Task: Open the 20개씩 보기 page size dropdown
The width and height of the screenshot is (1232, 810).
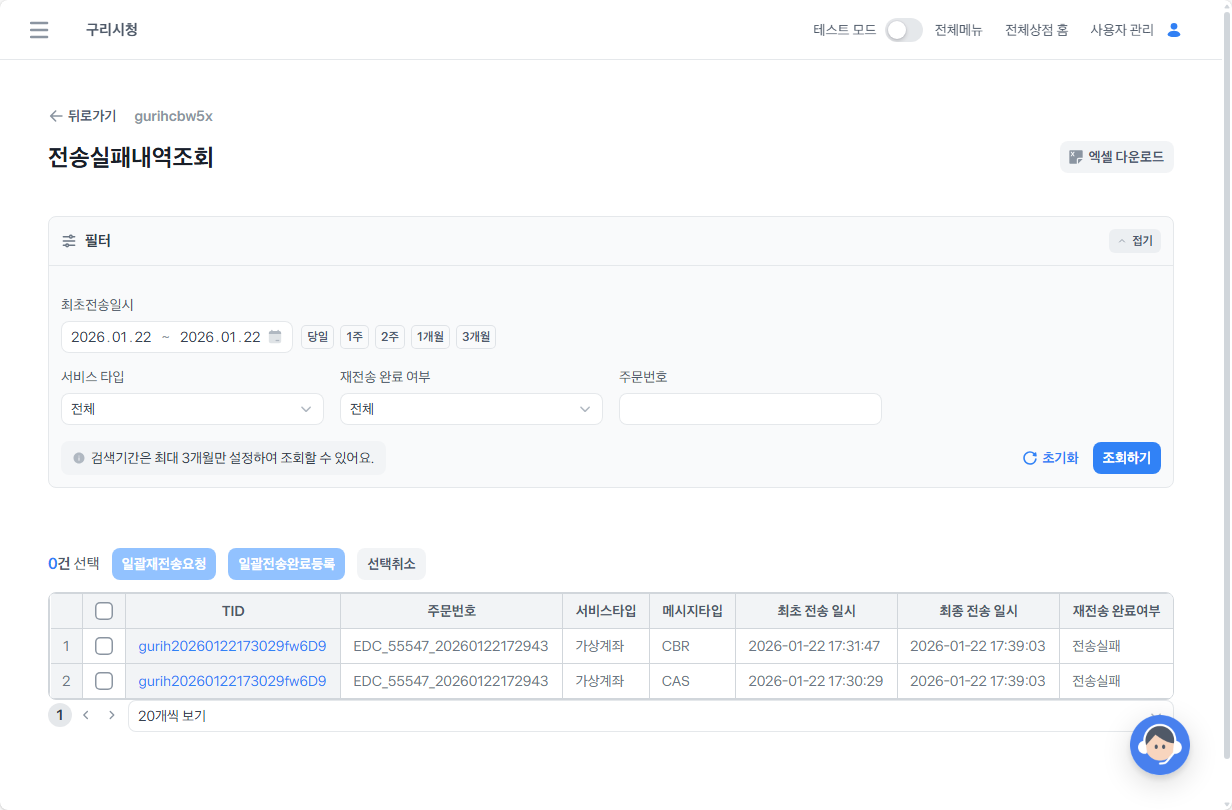Action: [650, 716]
